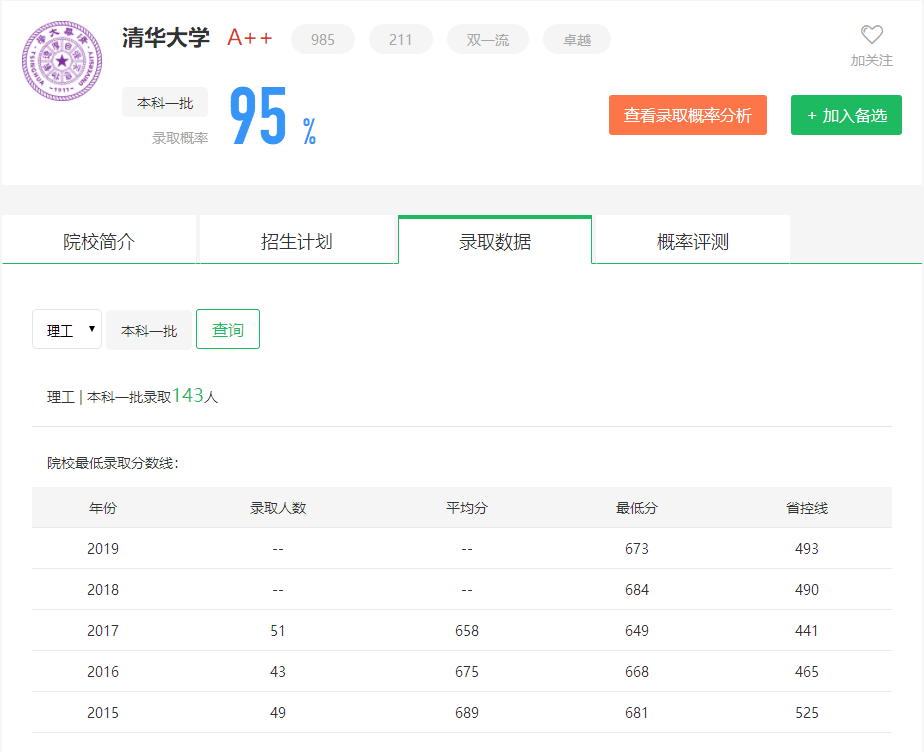The height and width of the screenshot is (752, 924).
Task: Click the A++ rating
Action: [250, 38]
